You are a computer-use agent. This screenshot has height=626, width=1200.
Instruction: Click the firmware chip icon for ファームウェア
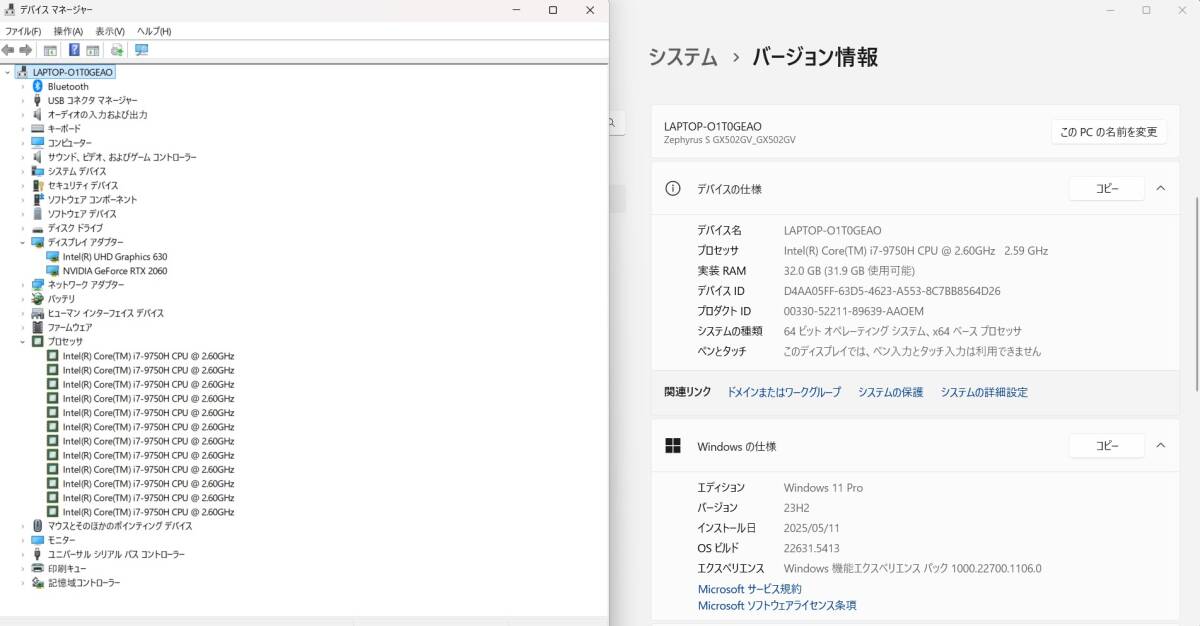(38, 327)
